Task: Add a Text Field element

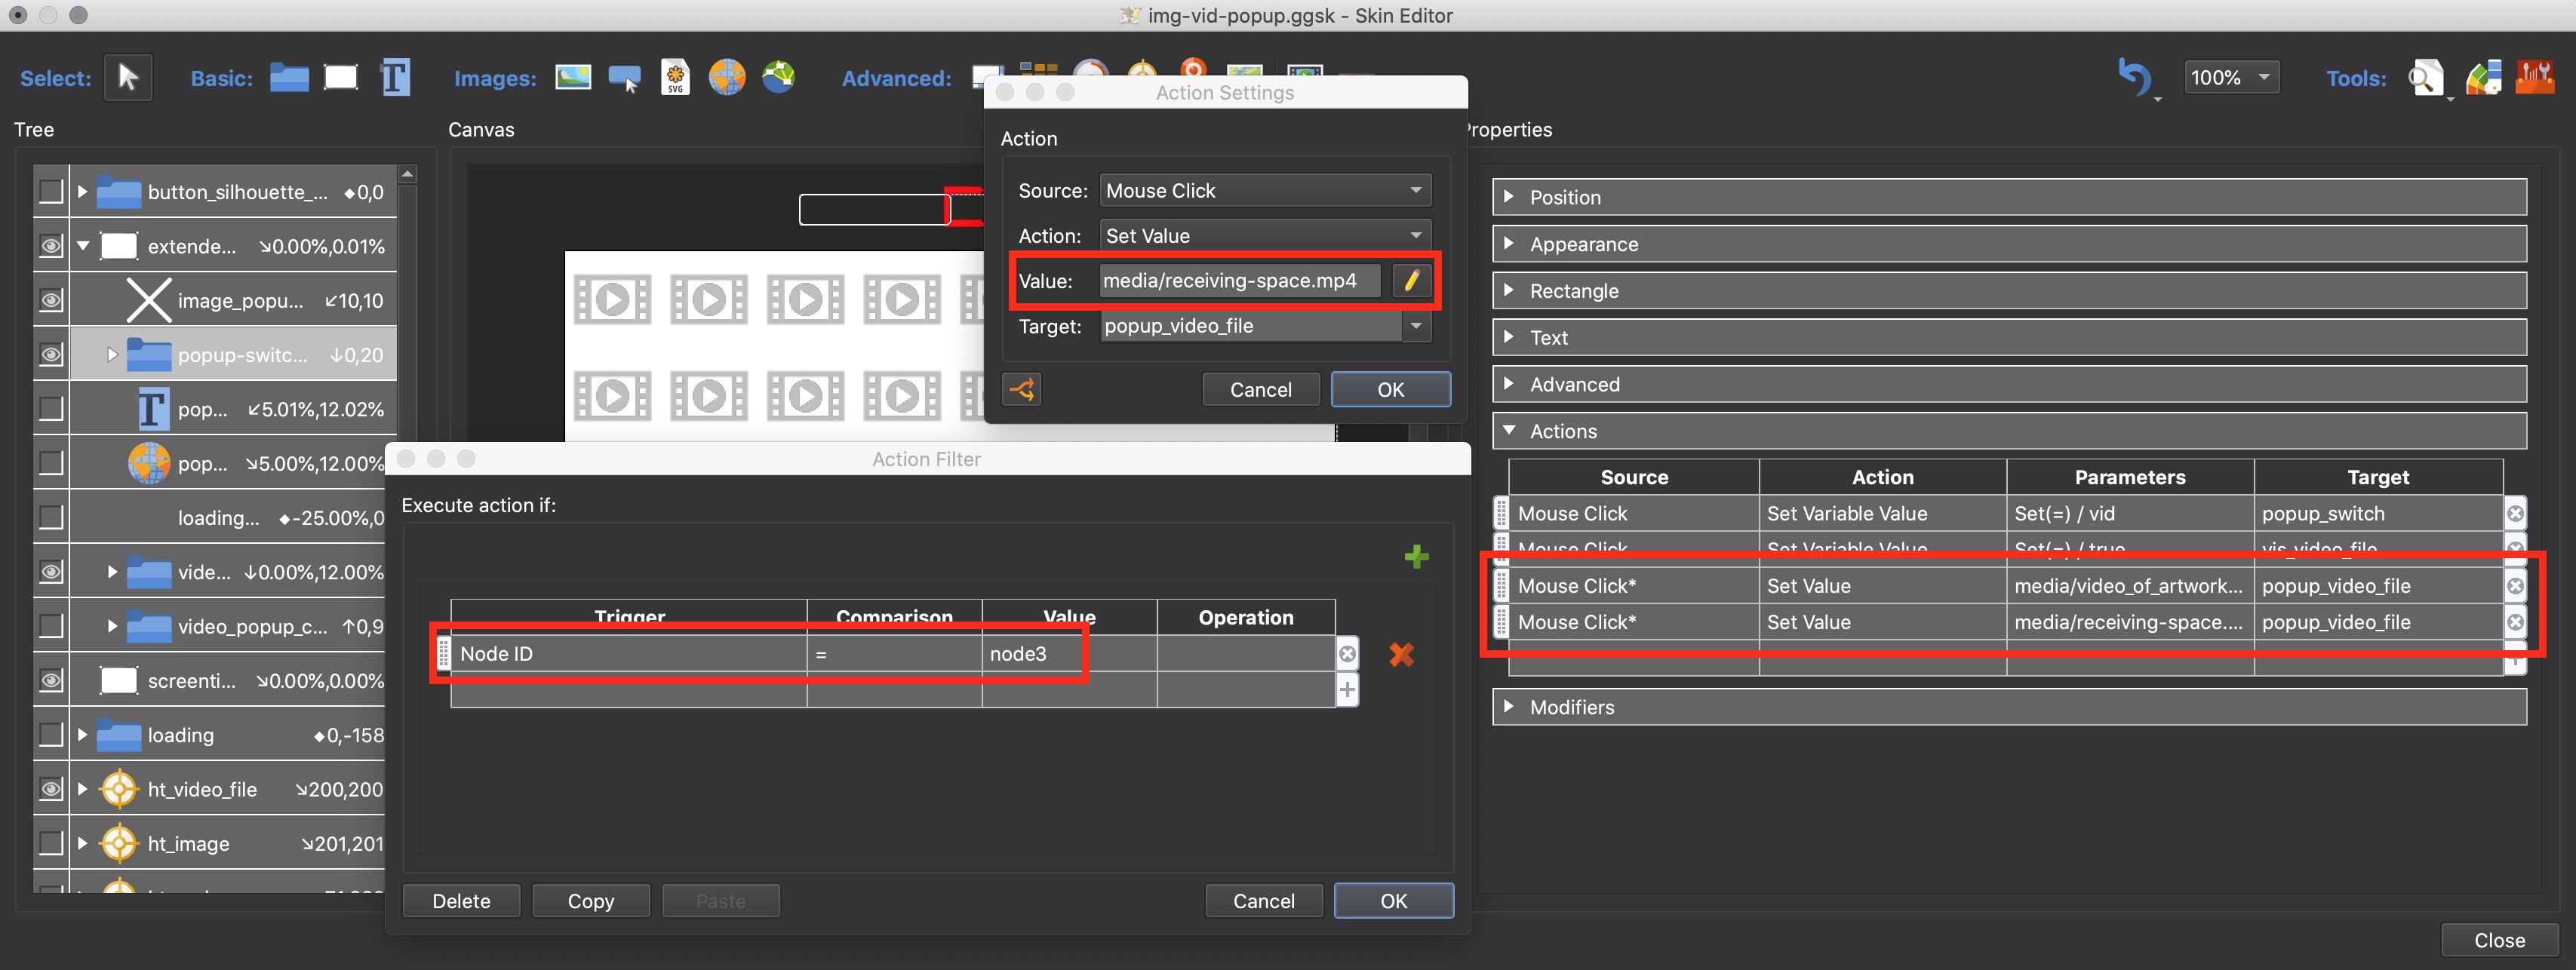Action: pos(395,77)
